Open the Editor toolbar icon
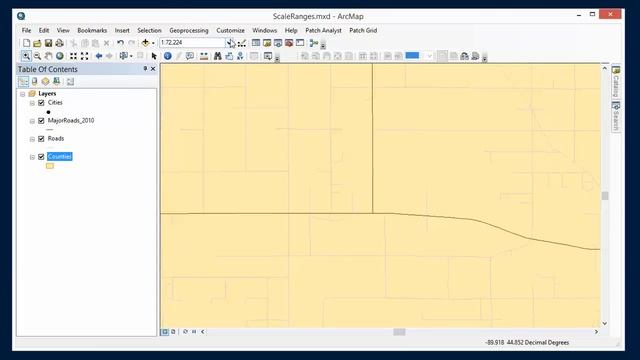Image resolution: width=640 pixels, height=360 pixels. (x=242, y=43)
